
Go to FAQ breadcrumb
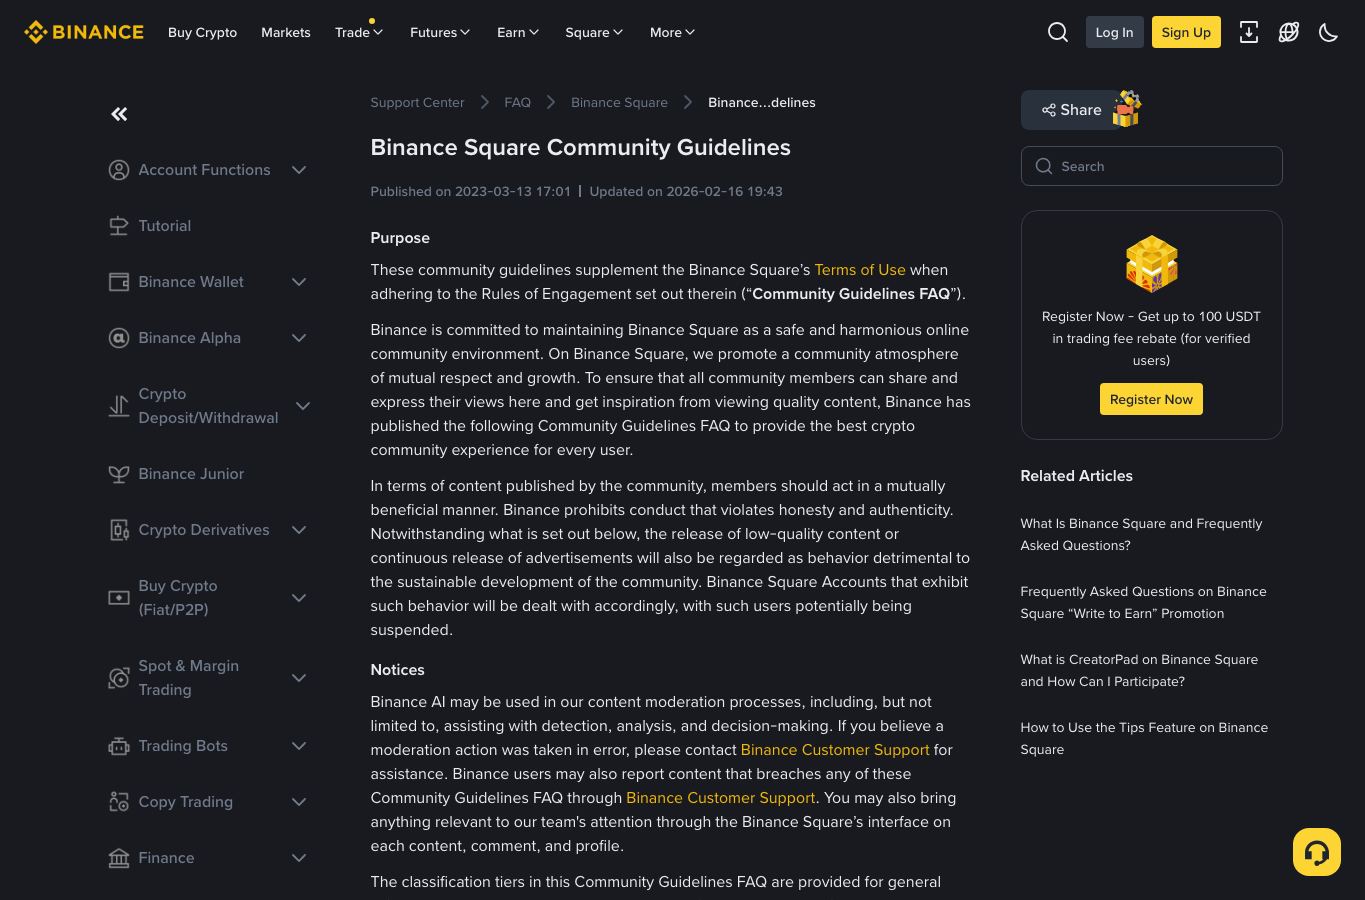click(x=518, y=102)
